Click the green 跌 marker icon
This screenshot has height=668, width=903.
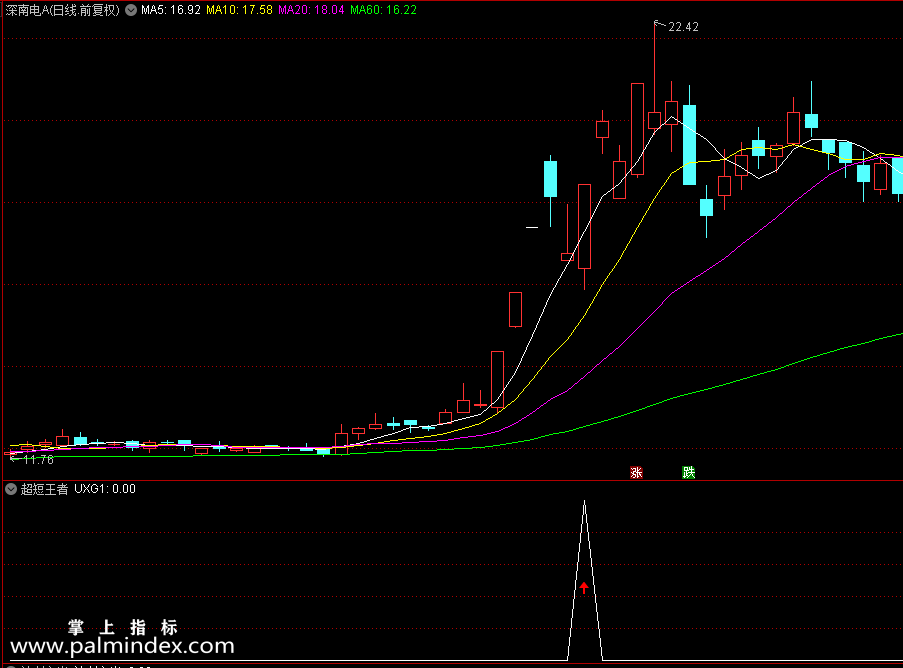tap(689, 473)
